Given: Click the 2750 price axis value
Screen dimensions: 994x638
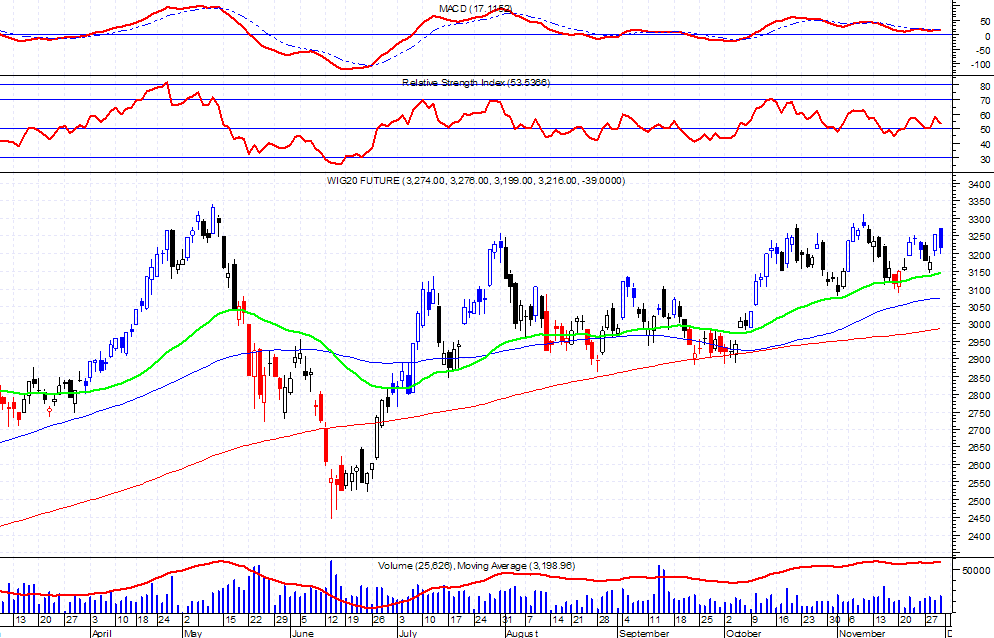Looking at the screenshot, I should (979, 413).
